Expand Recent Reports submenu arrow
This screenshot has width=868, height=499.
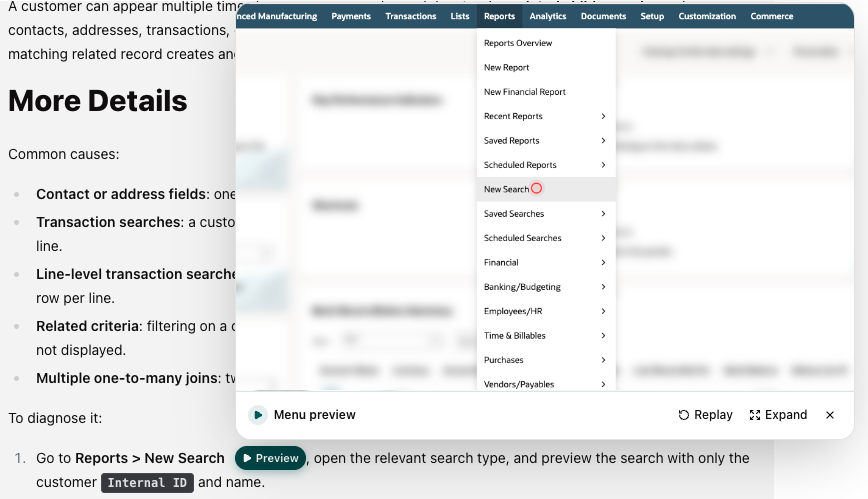coord(603,116)
